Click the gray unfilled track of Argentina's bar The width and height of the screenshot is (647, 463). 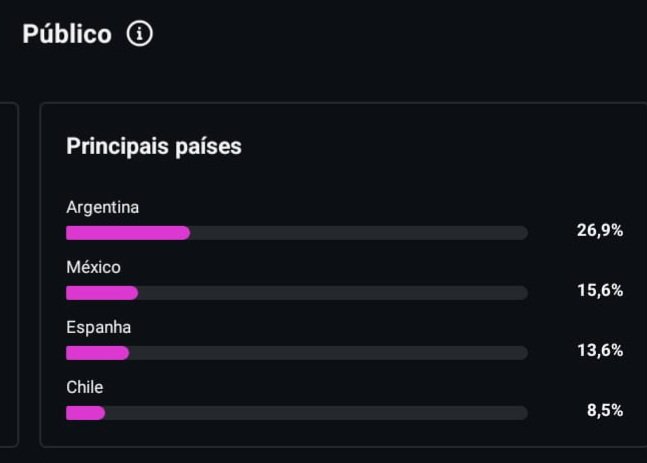(358, 233)
